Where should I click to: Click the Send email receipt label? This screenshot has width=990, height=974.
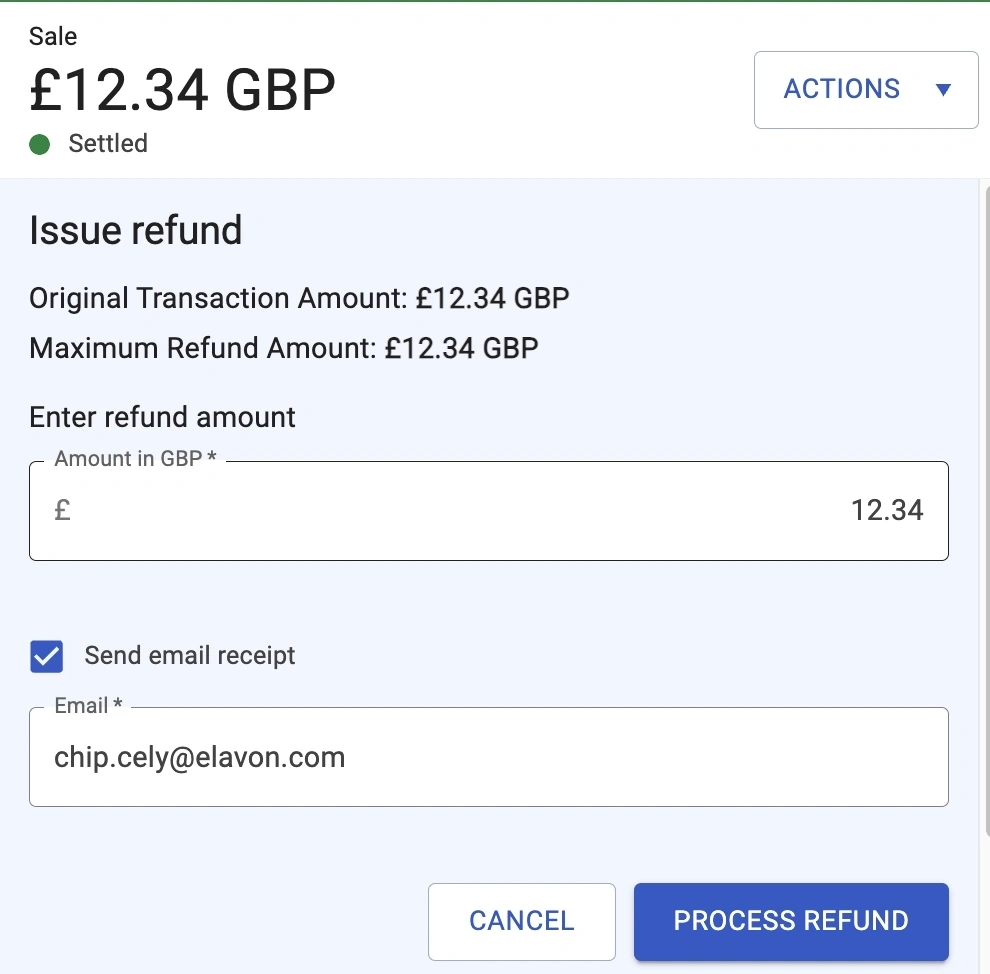[x=190, y=656]
